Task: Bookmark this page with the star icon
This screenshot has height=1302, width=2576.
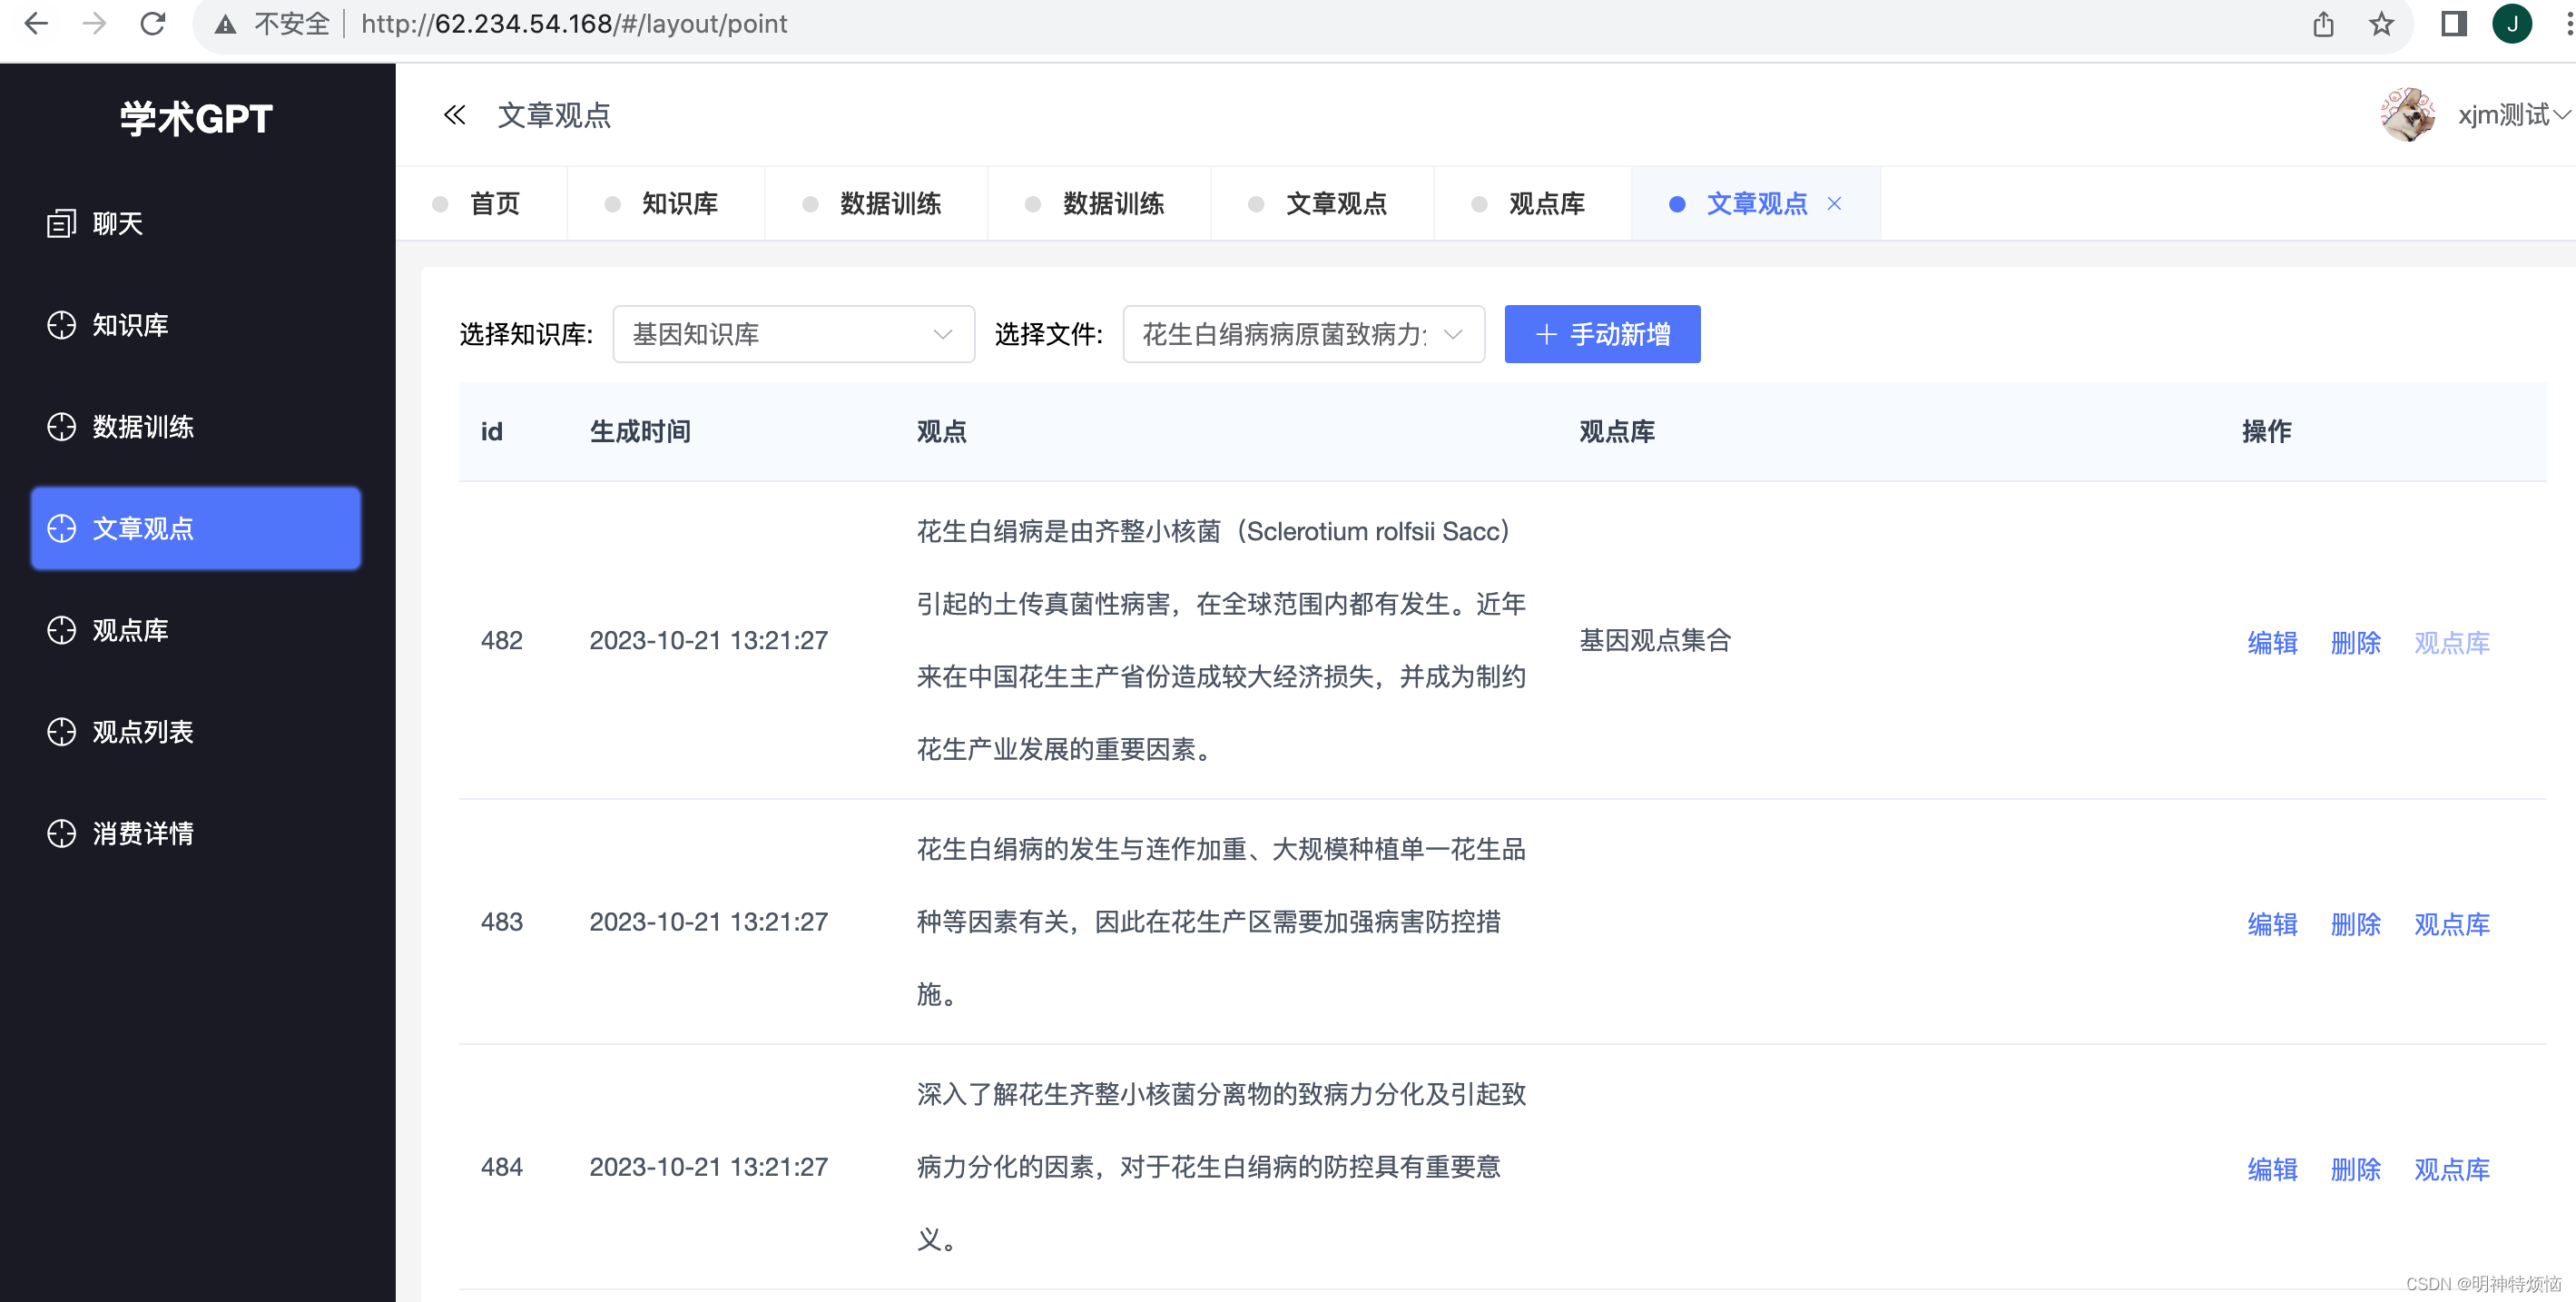Action: point(2381,23)
